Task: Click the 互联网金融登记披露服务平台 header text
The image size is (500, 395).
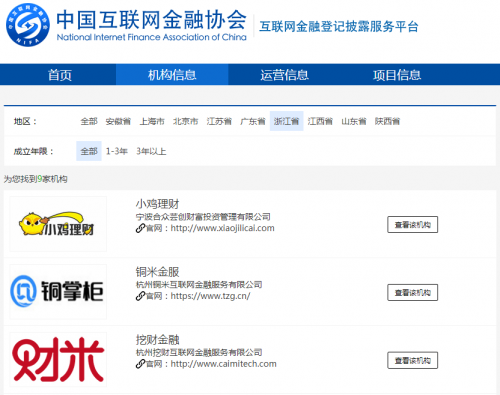Action: click(339, 27)
